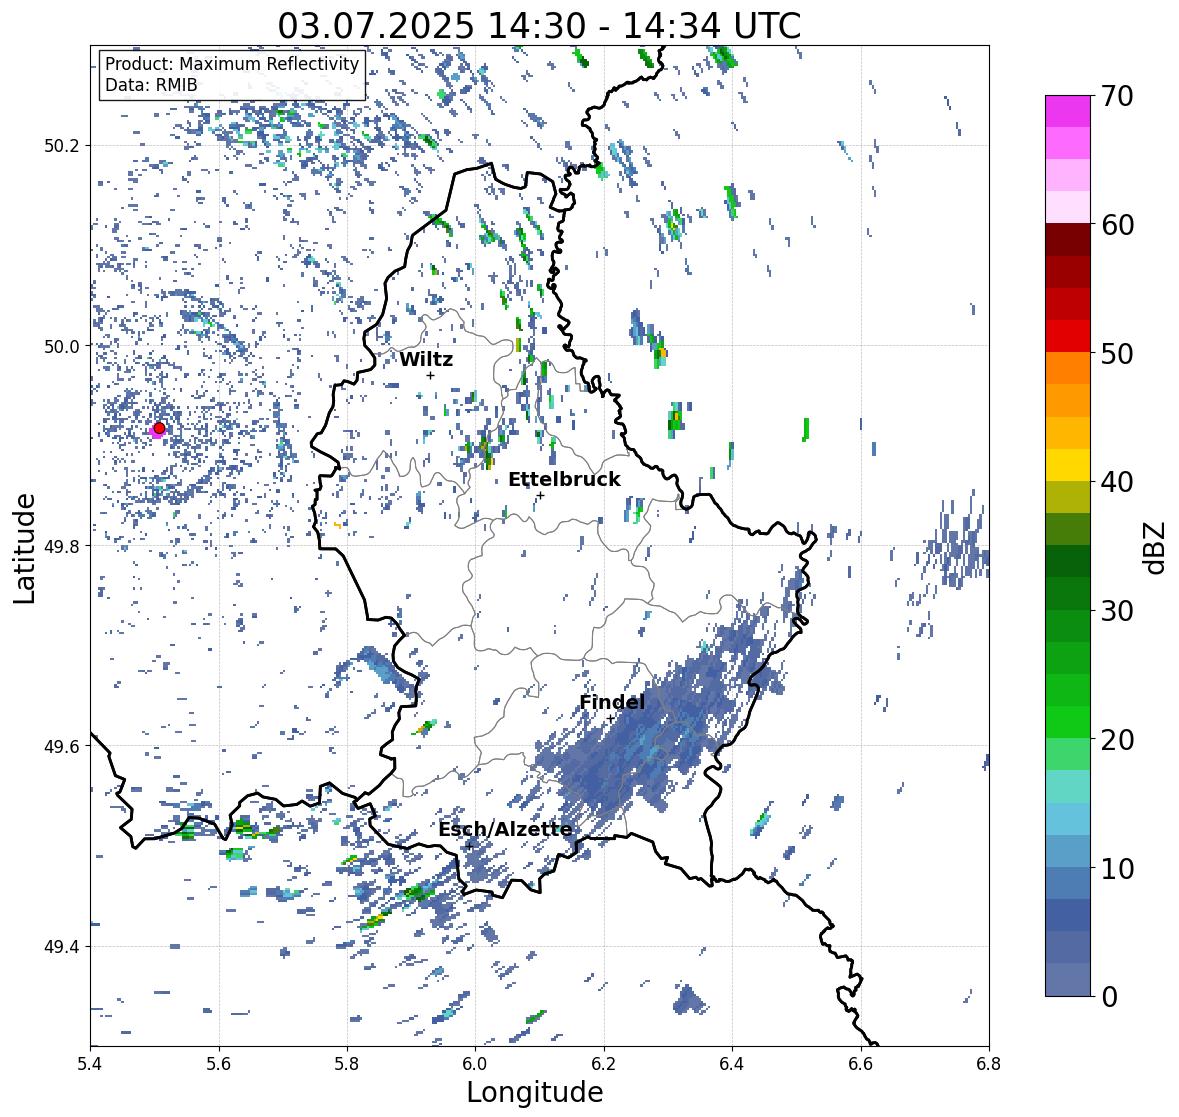Click the latitude tick label 50.0
The height and width of the screenshot is (1117, 1179).
click(x=62, y=346)
